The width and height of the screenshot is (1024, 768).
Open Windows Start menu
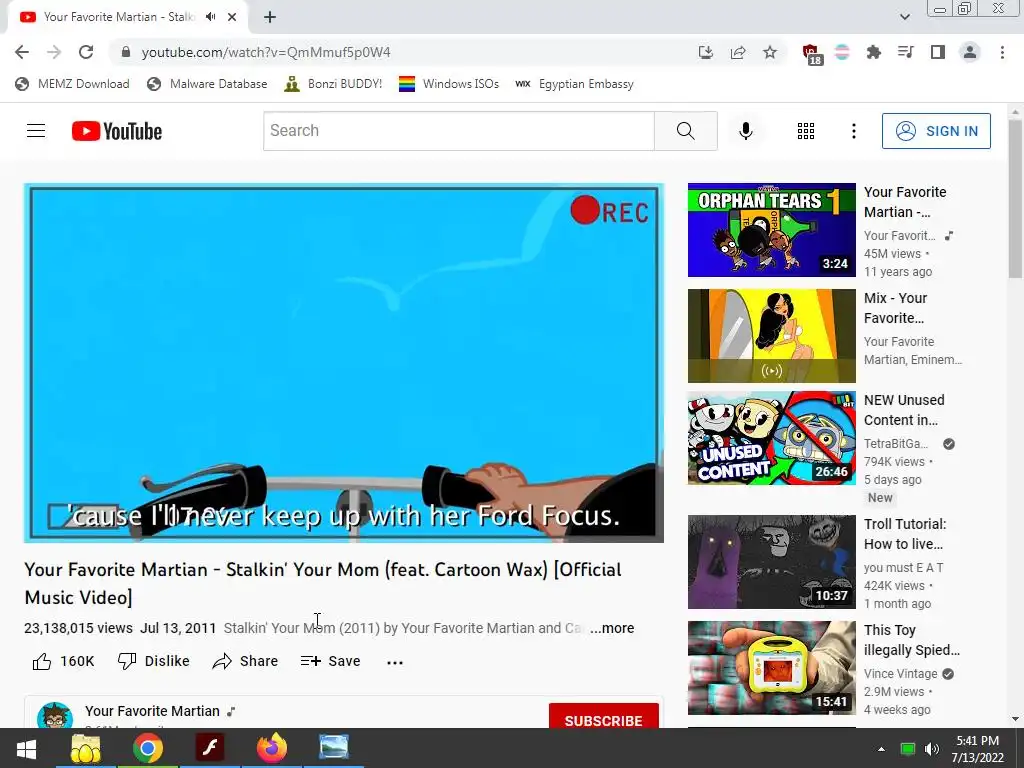coord(26,748)
